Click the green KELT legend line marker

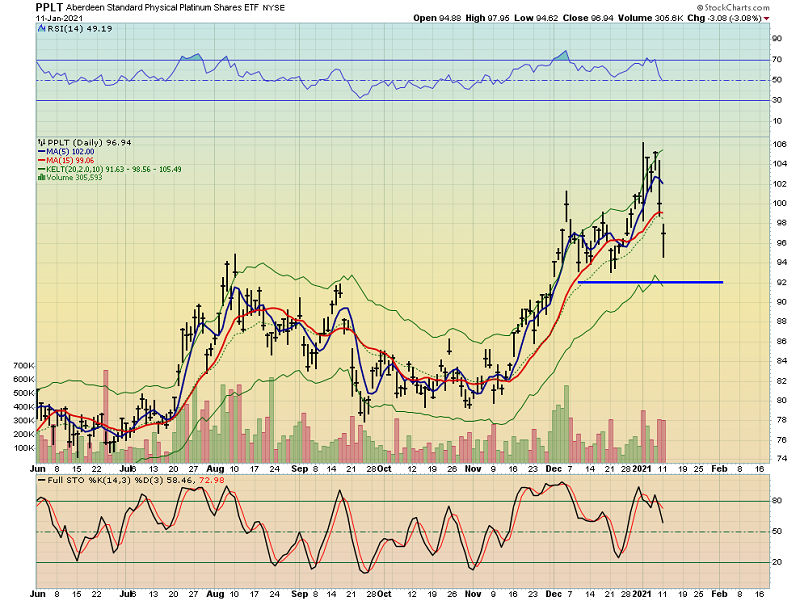coord(40,170)
